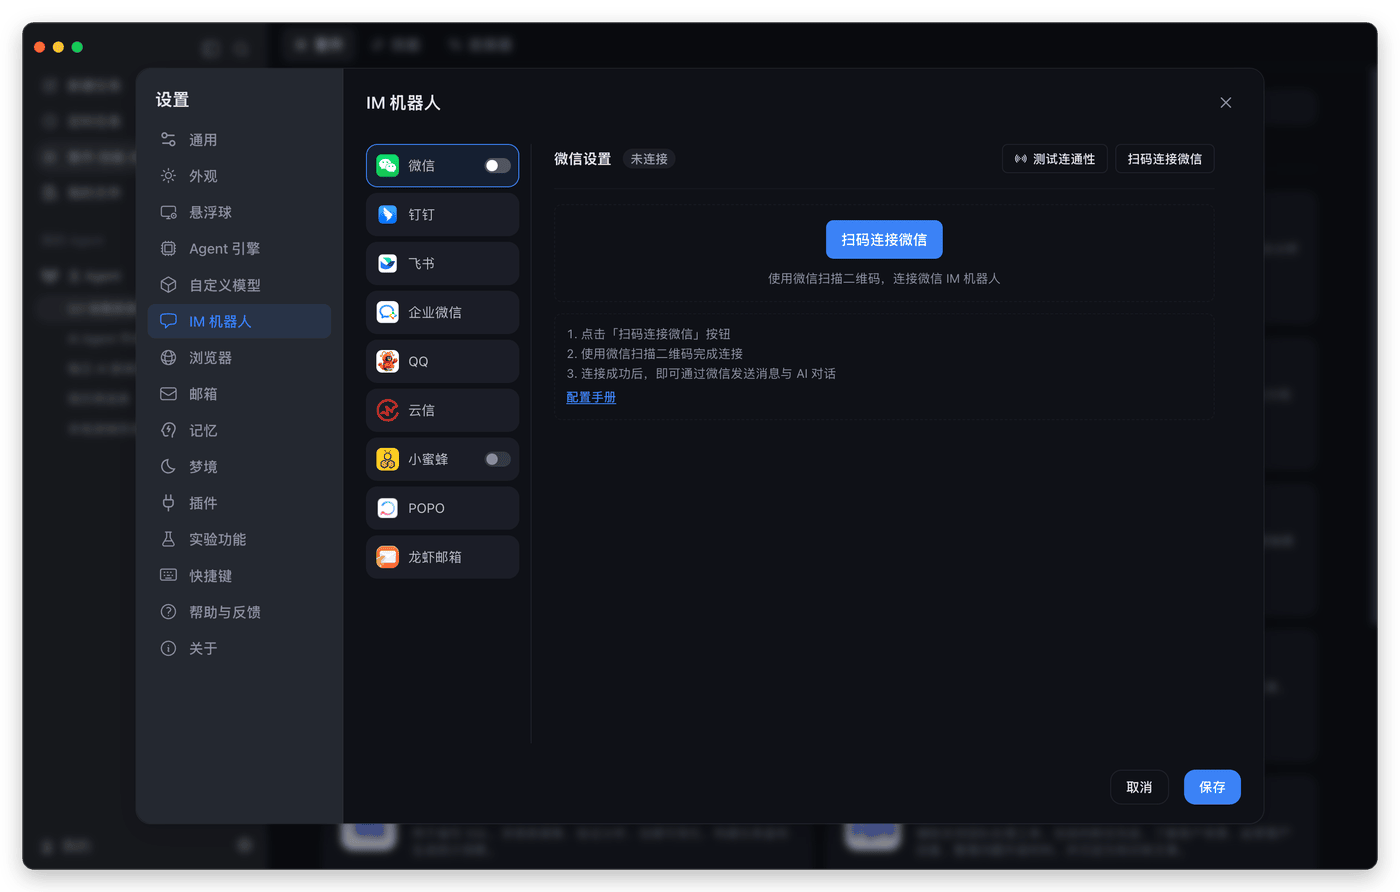Open the 龙虾邮箱 robot entry

coord(442,557)
